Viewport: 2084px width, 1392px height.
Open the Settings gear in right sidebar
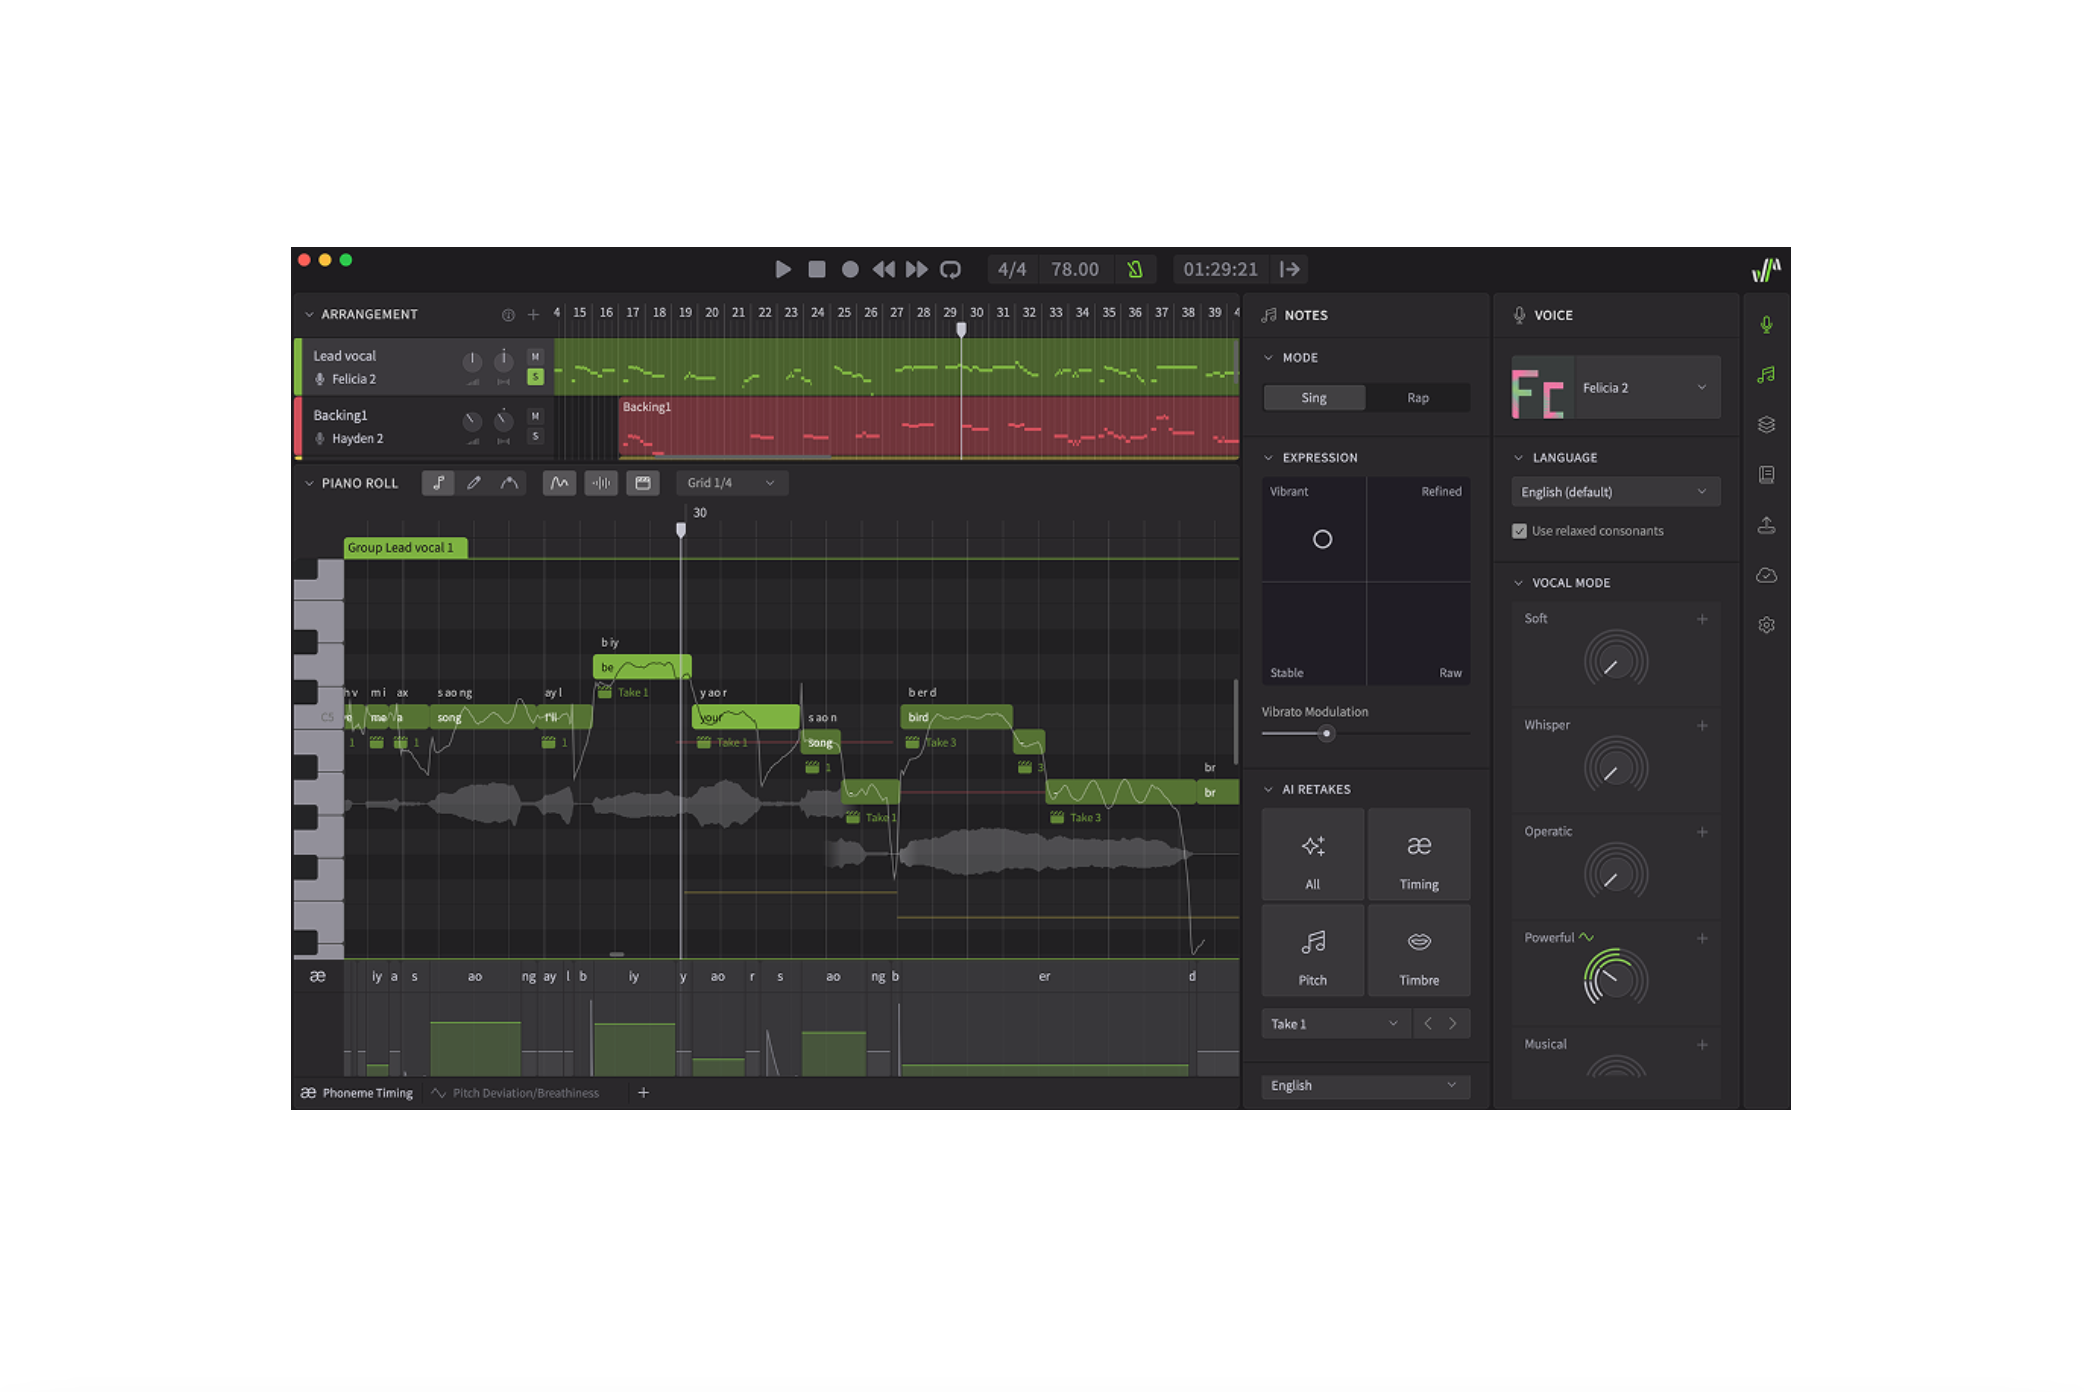[x=1766, y=625]
